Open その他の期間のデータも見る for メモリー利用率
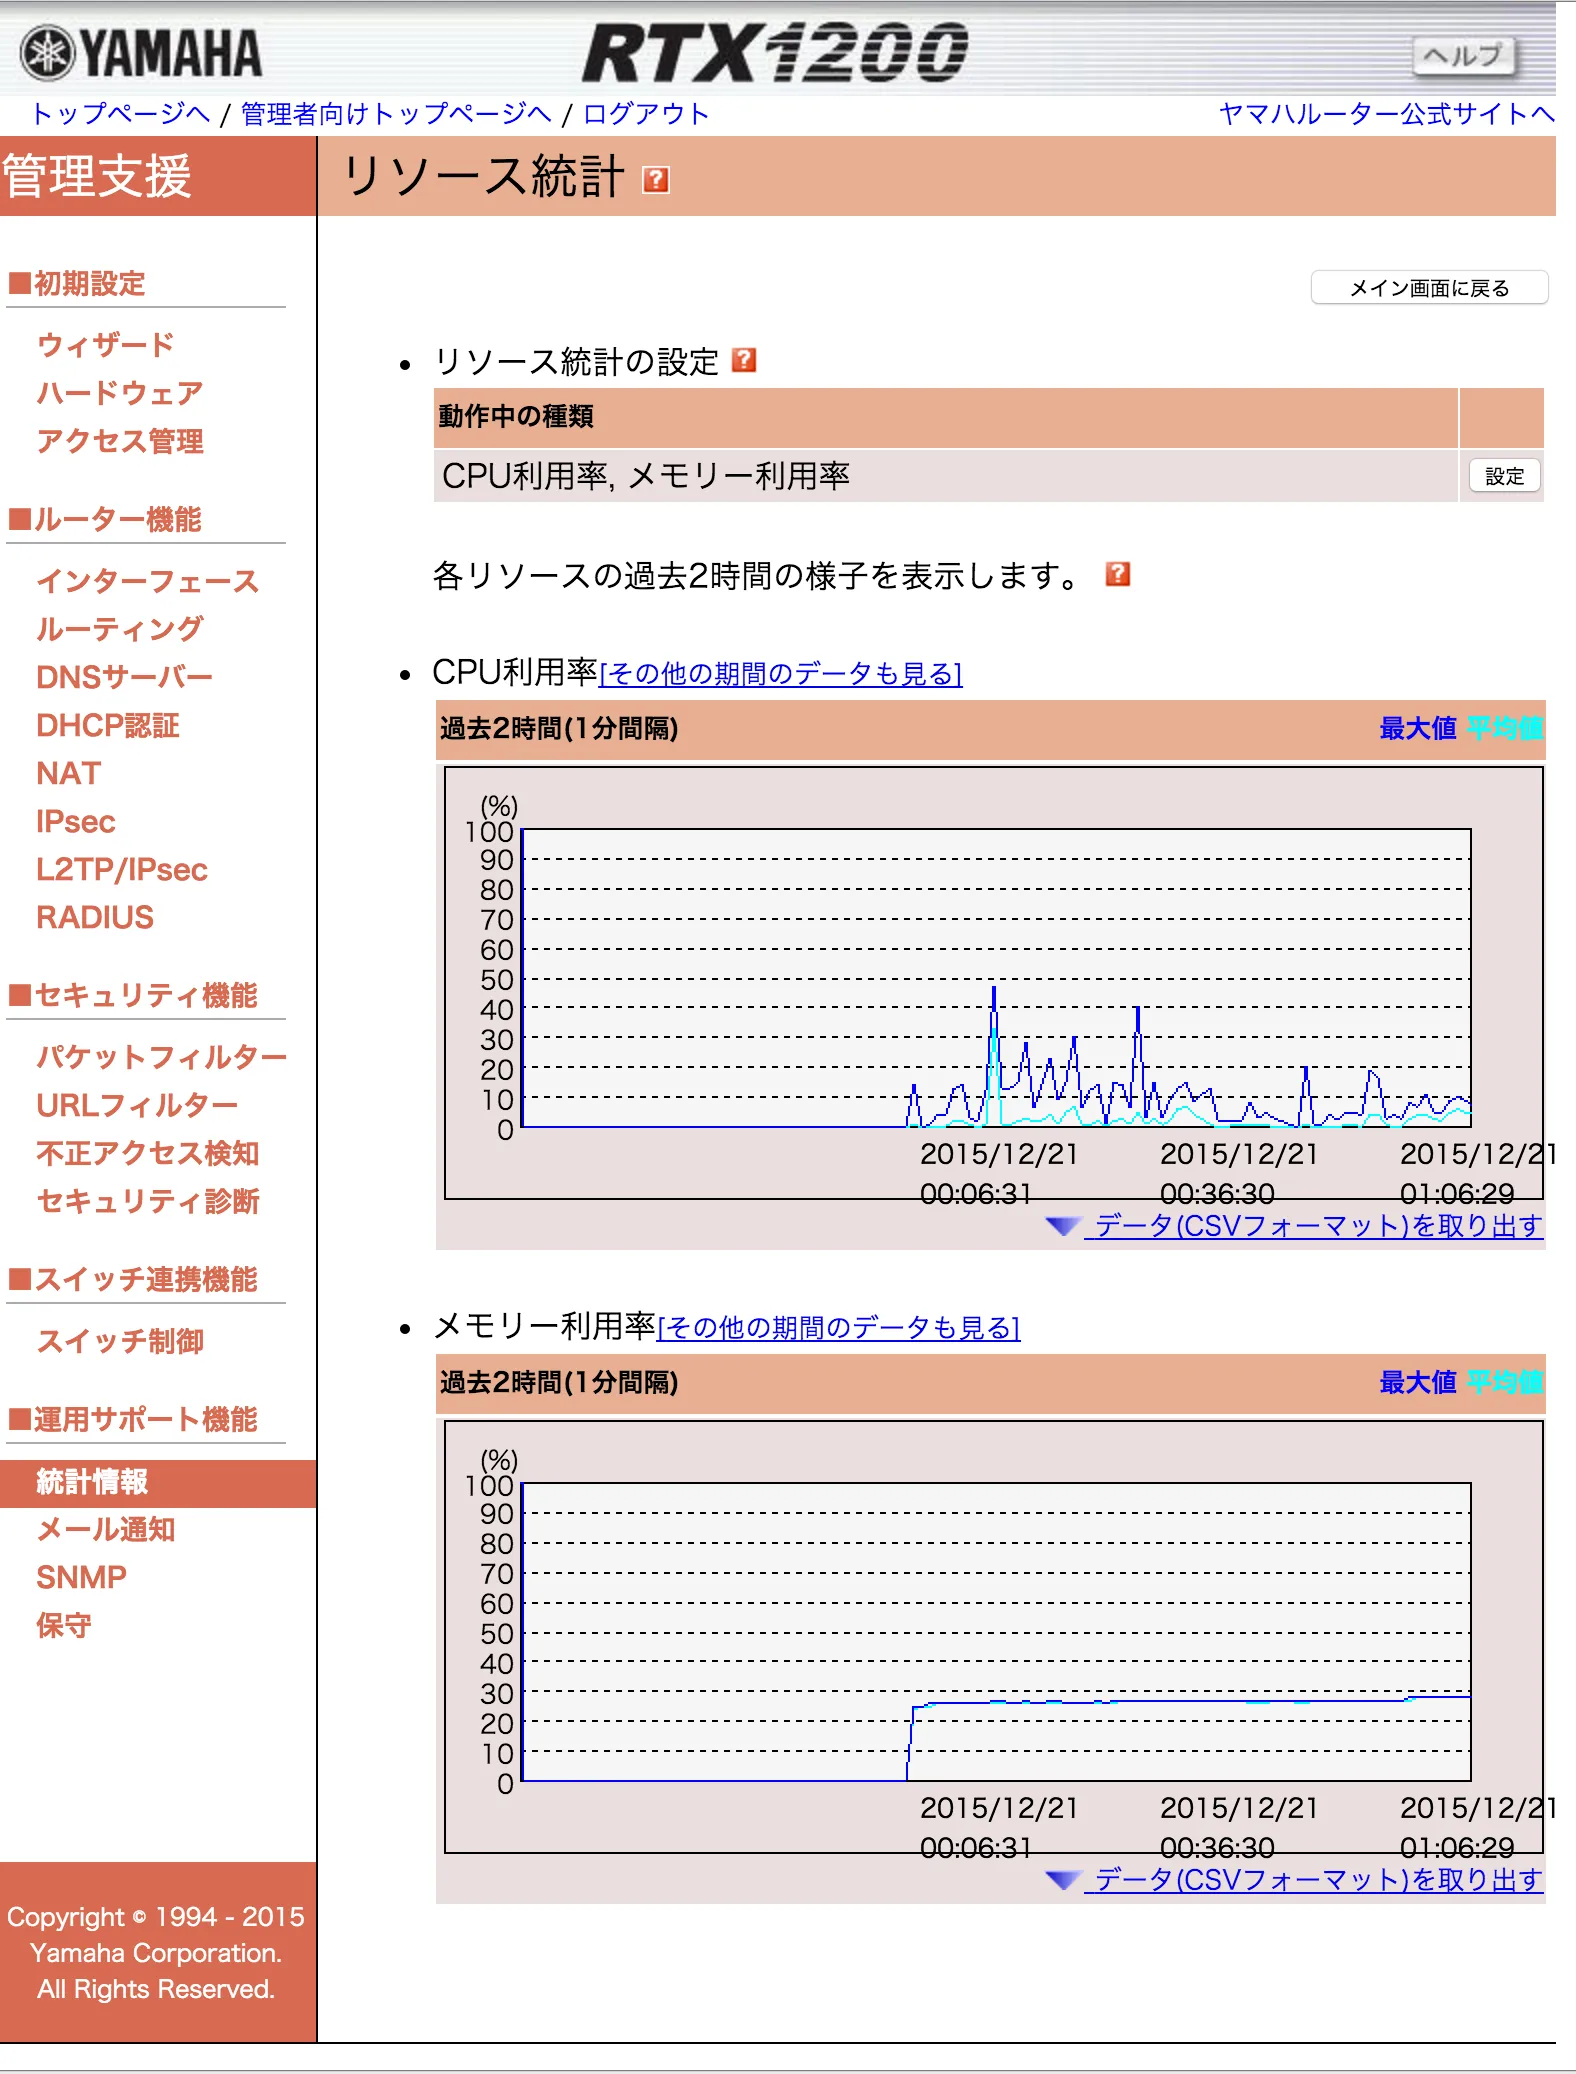1576x2074 pixels. 838,1328
